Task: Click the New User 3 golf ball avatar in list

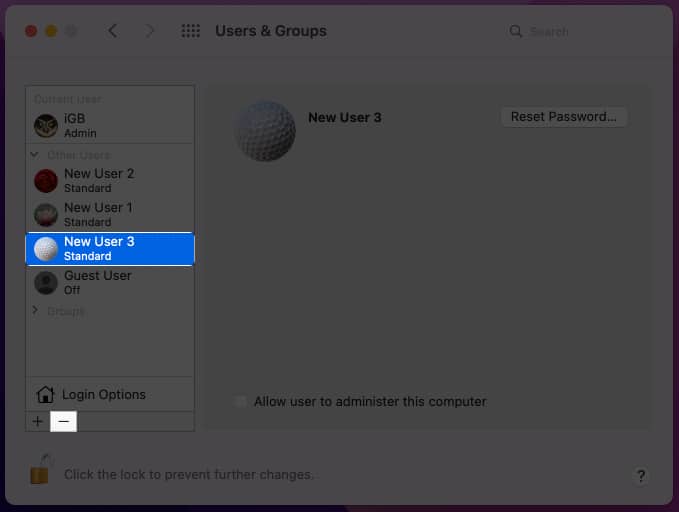Action: pos(46,249)
